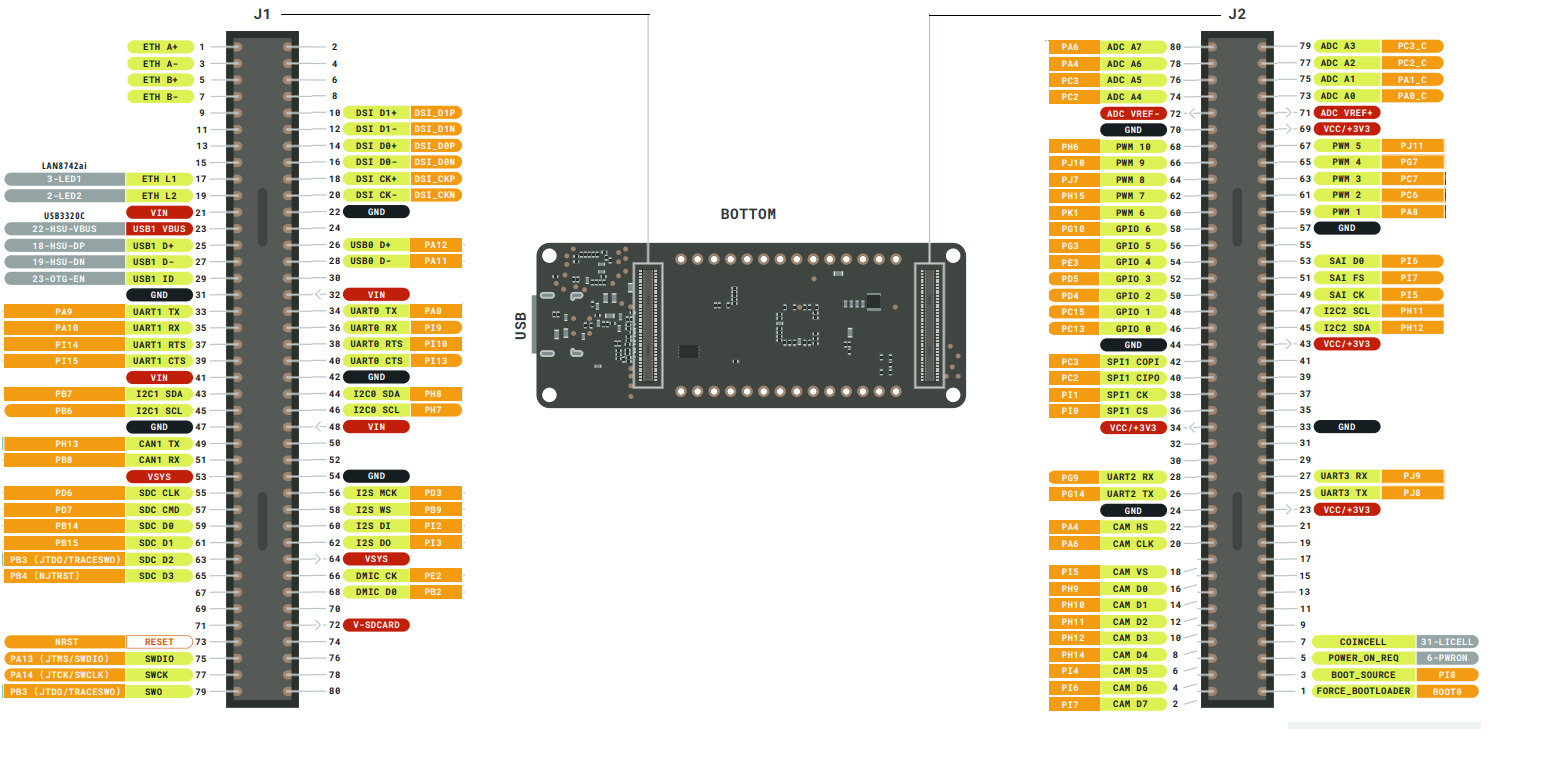The image size is (1559, 774).
Task: Select the FORCE_BOOTLOADER pin label
Action: (1364, 691)
